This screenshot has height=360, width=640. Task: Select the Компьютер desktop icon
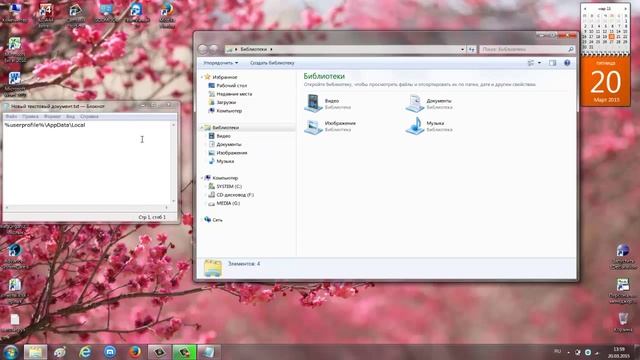click(x=15, y=12)
